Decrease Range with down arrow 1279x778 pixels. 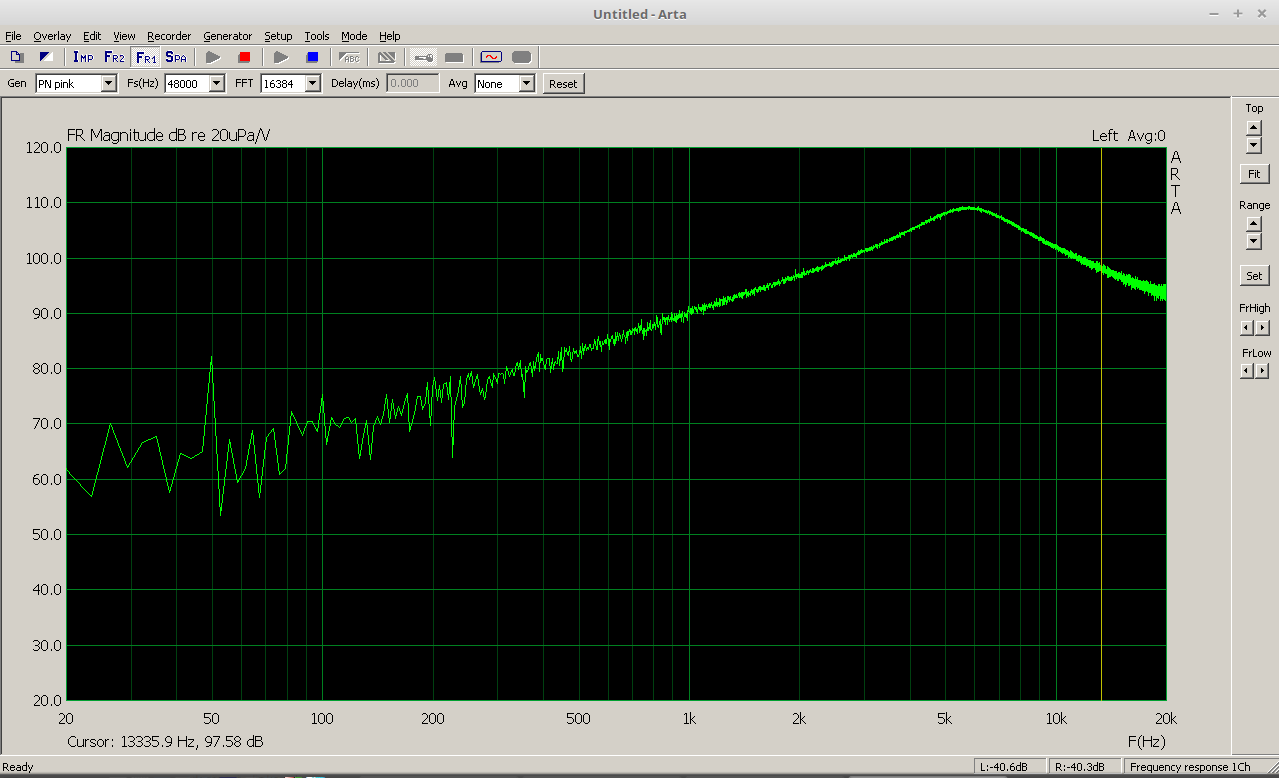coord(1254,242)
